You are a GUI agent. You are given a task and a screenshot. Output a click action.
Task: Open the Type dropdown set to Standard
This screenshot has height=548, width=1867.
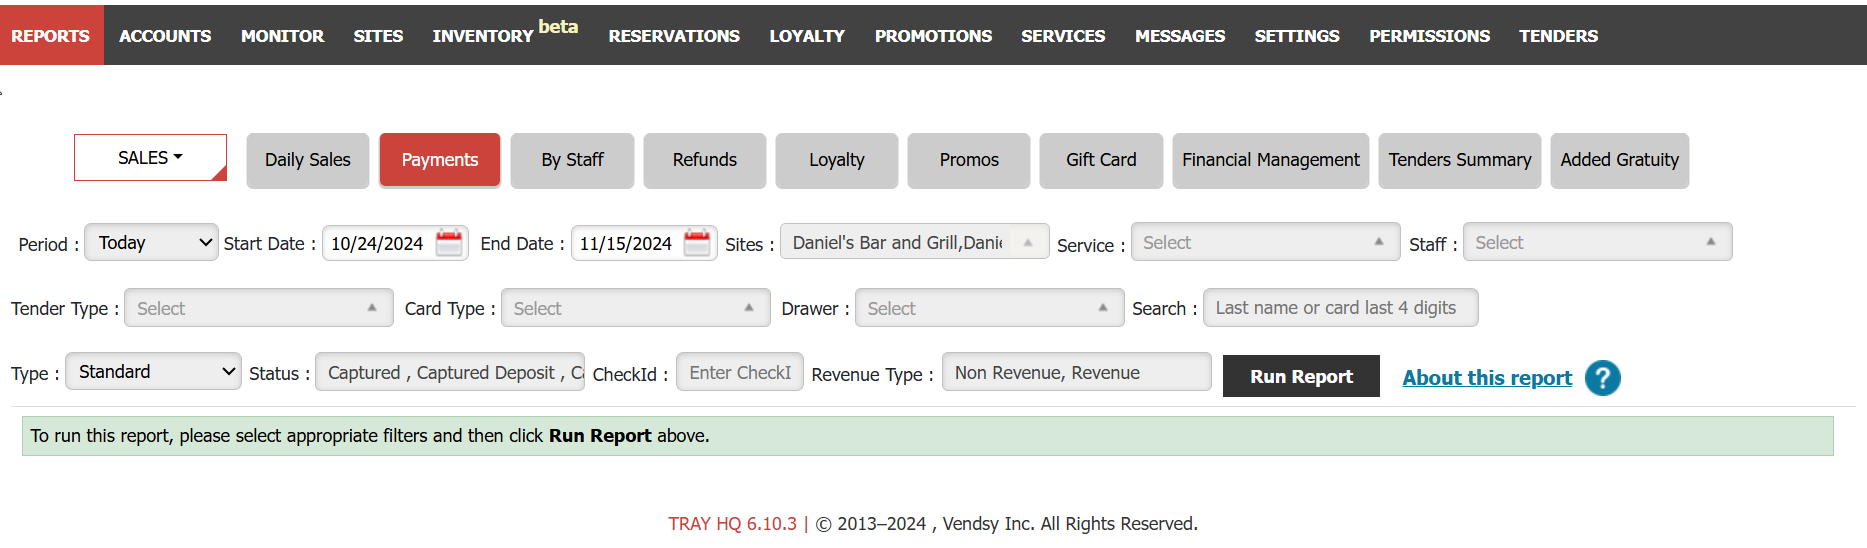(153, 372)
